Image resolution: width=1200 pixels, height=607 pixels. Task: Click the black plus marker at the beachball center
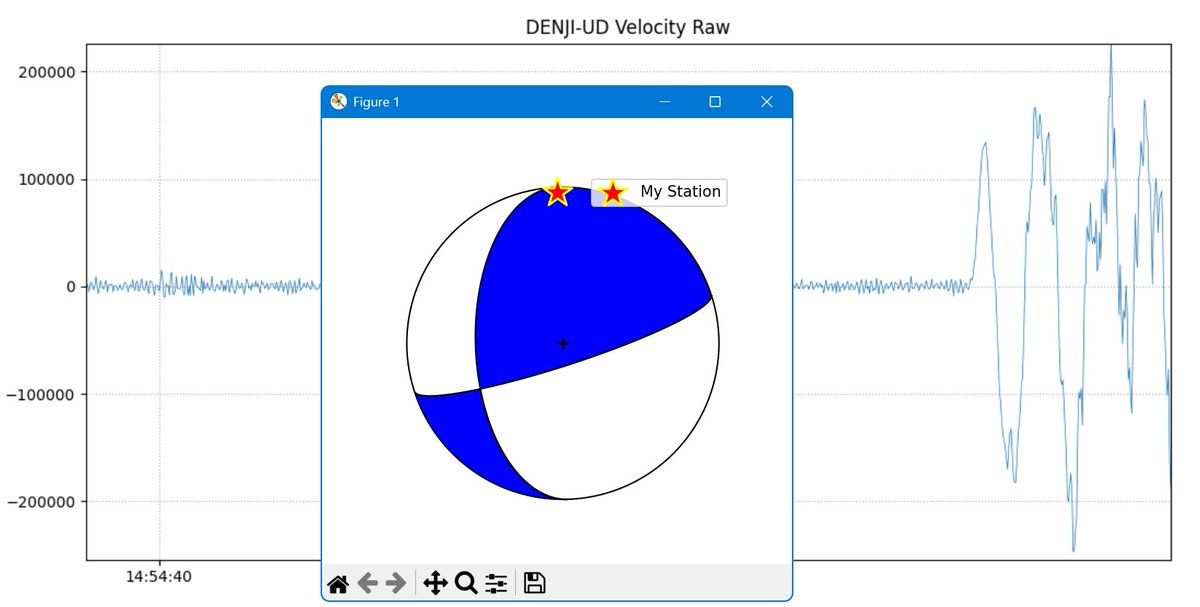pos(563,344)
